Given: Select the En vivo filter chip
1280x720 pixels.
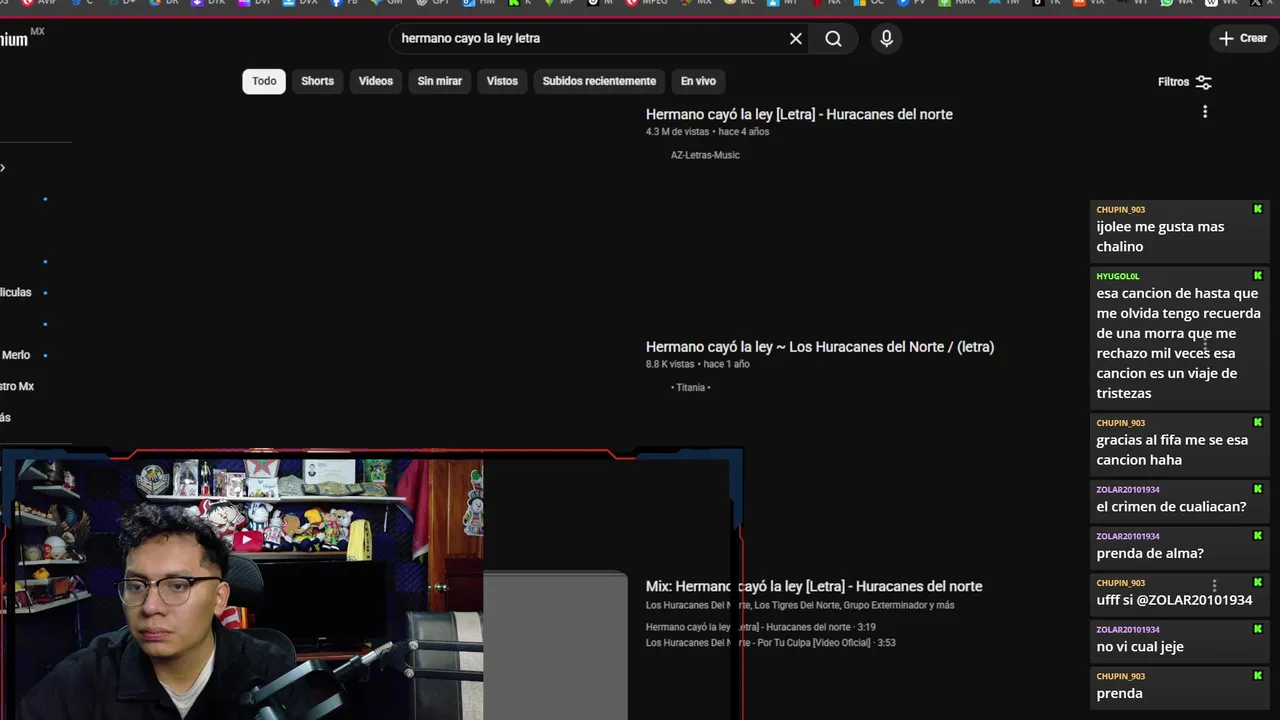Looking at the screenshot, I should tap(698, 81).
